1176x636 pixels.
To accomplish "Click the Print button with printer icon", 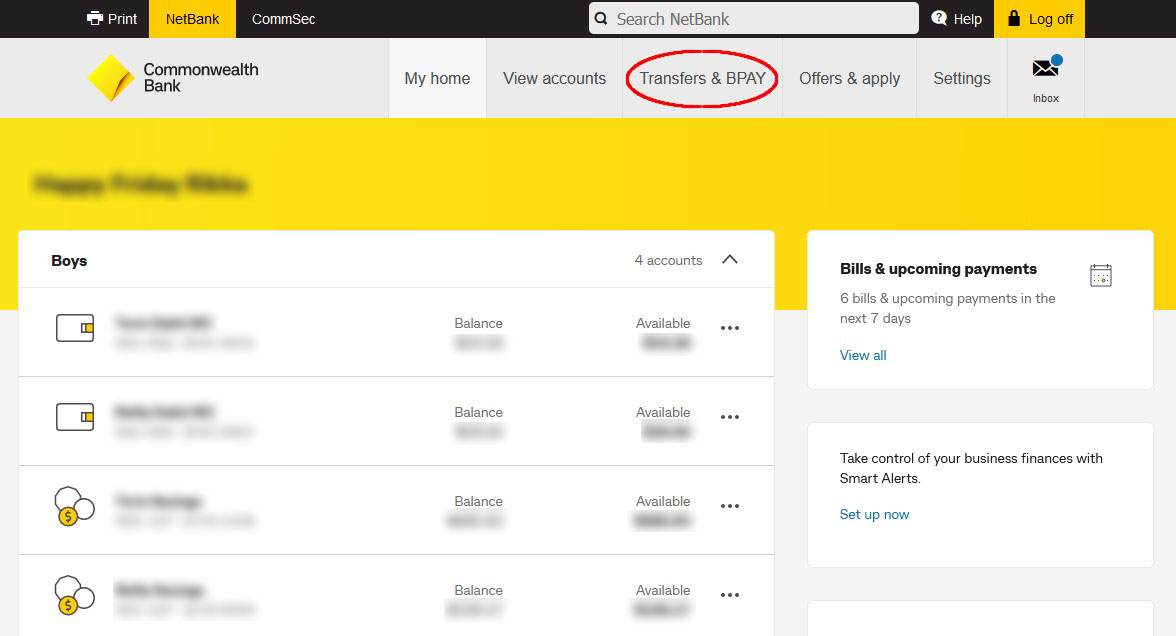I will [112, 19].
